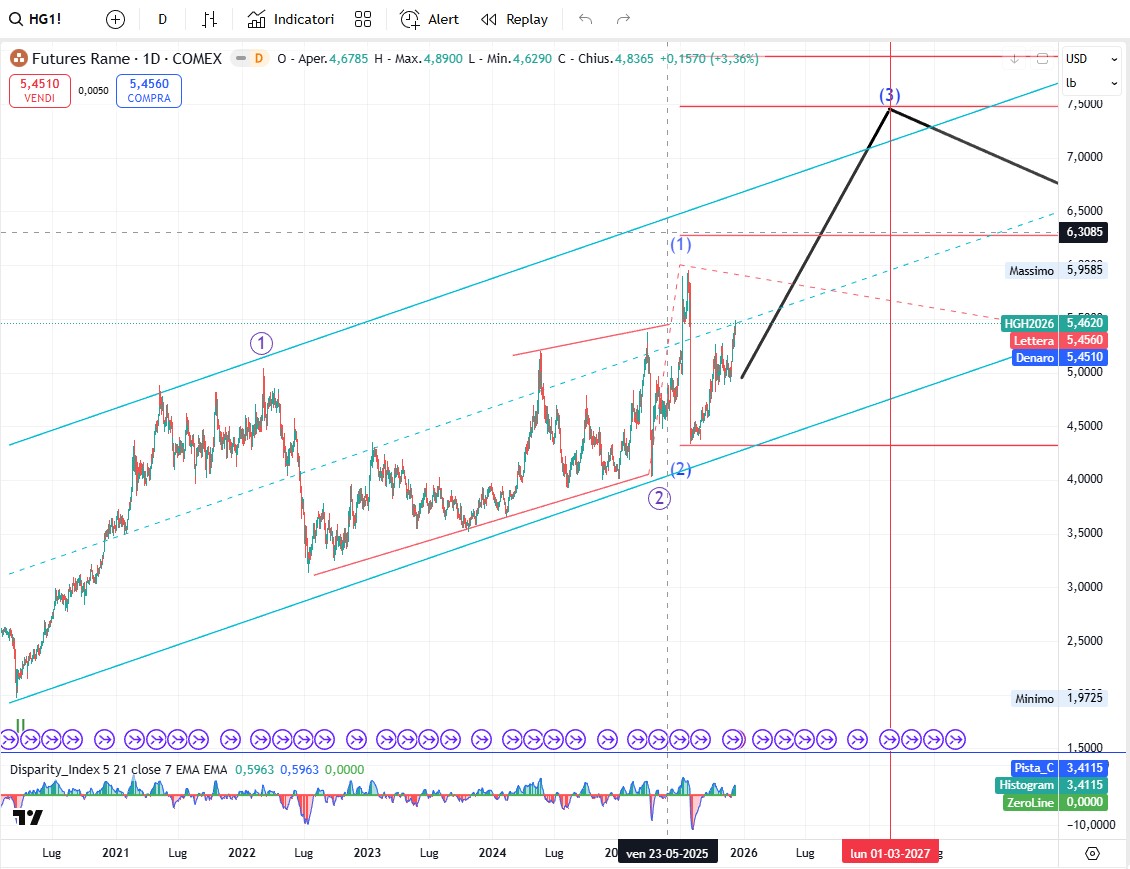
Task: Click the TradingView logo in the indicator pane
Action: pyautogui.click(x=28, y=817)
